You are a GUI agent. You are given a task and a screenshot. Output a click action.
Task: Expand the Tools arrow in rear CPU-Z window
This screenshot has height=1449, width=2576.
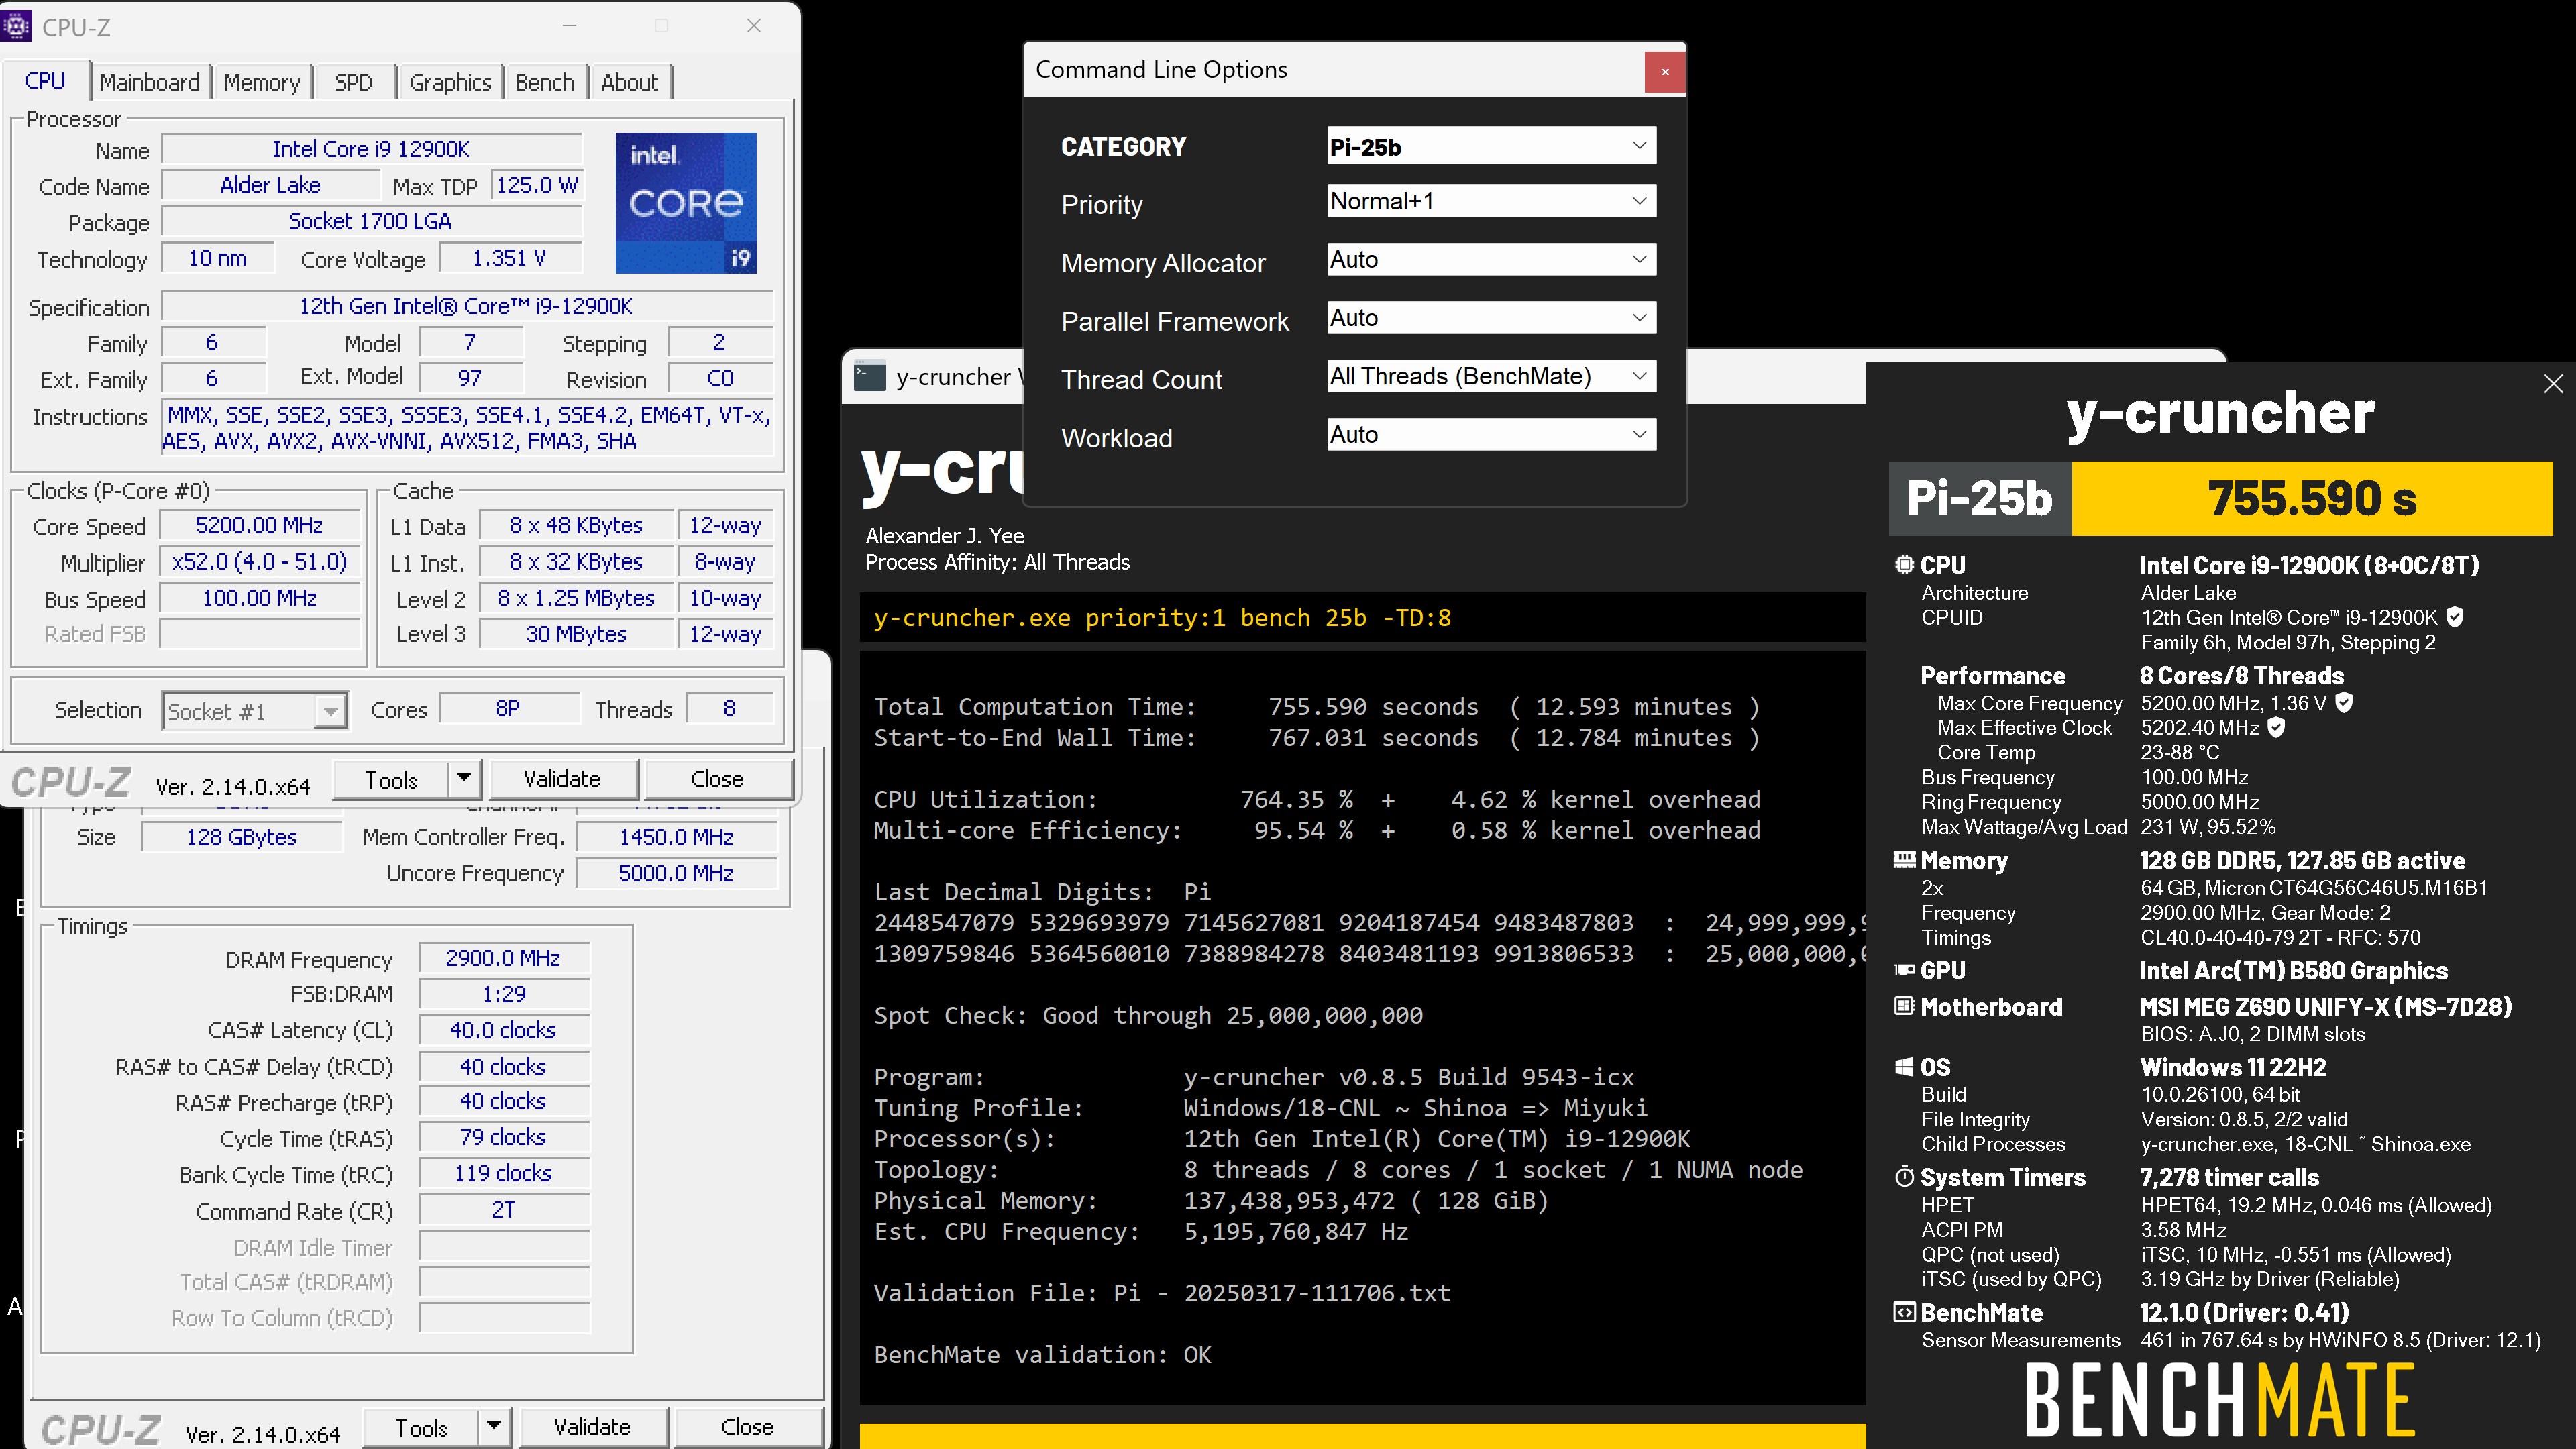pos(493,1427)
